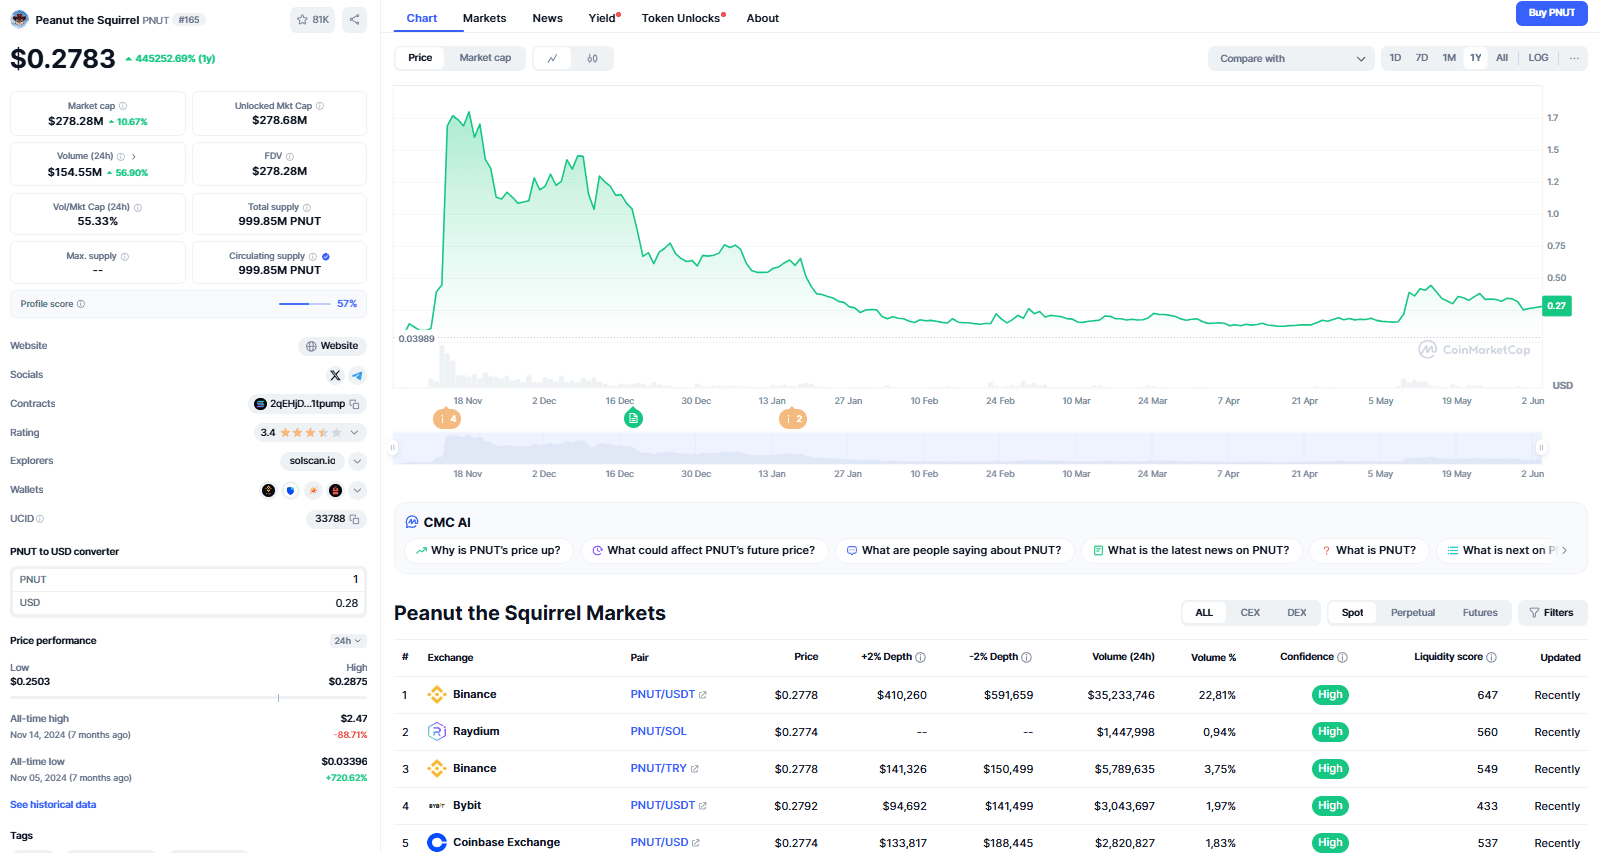Viewport: 1600px width, 853px height.
Task: Click the +2% Depth info icon
Action: pos(921,657)
